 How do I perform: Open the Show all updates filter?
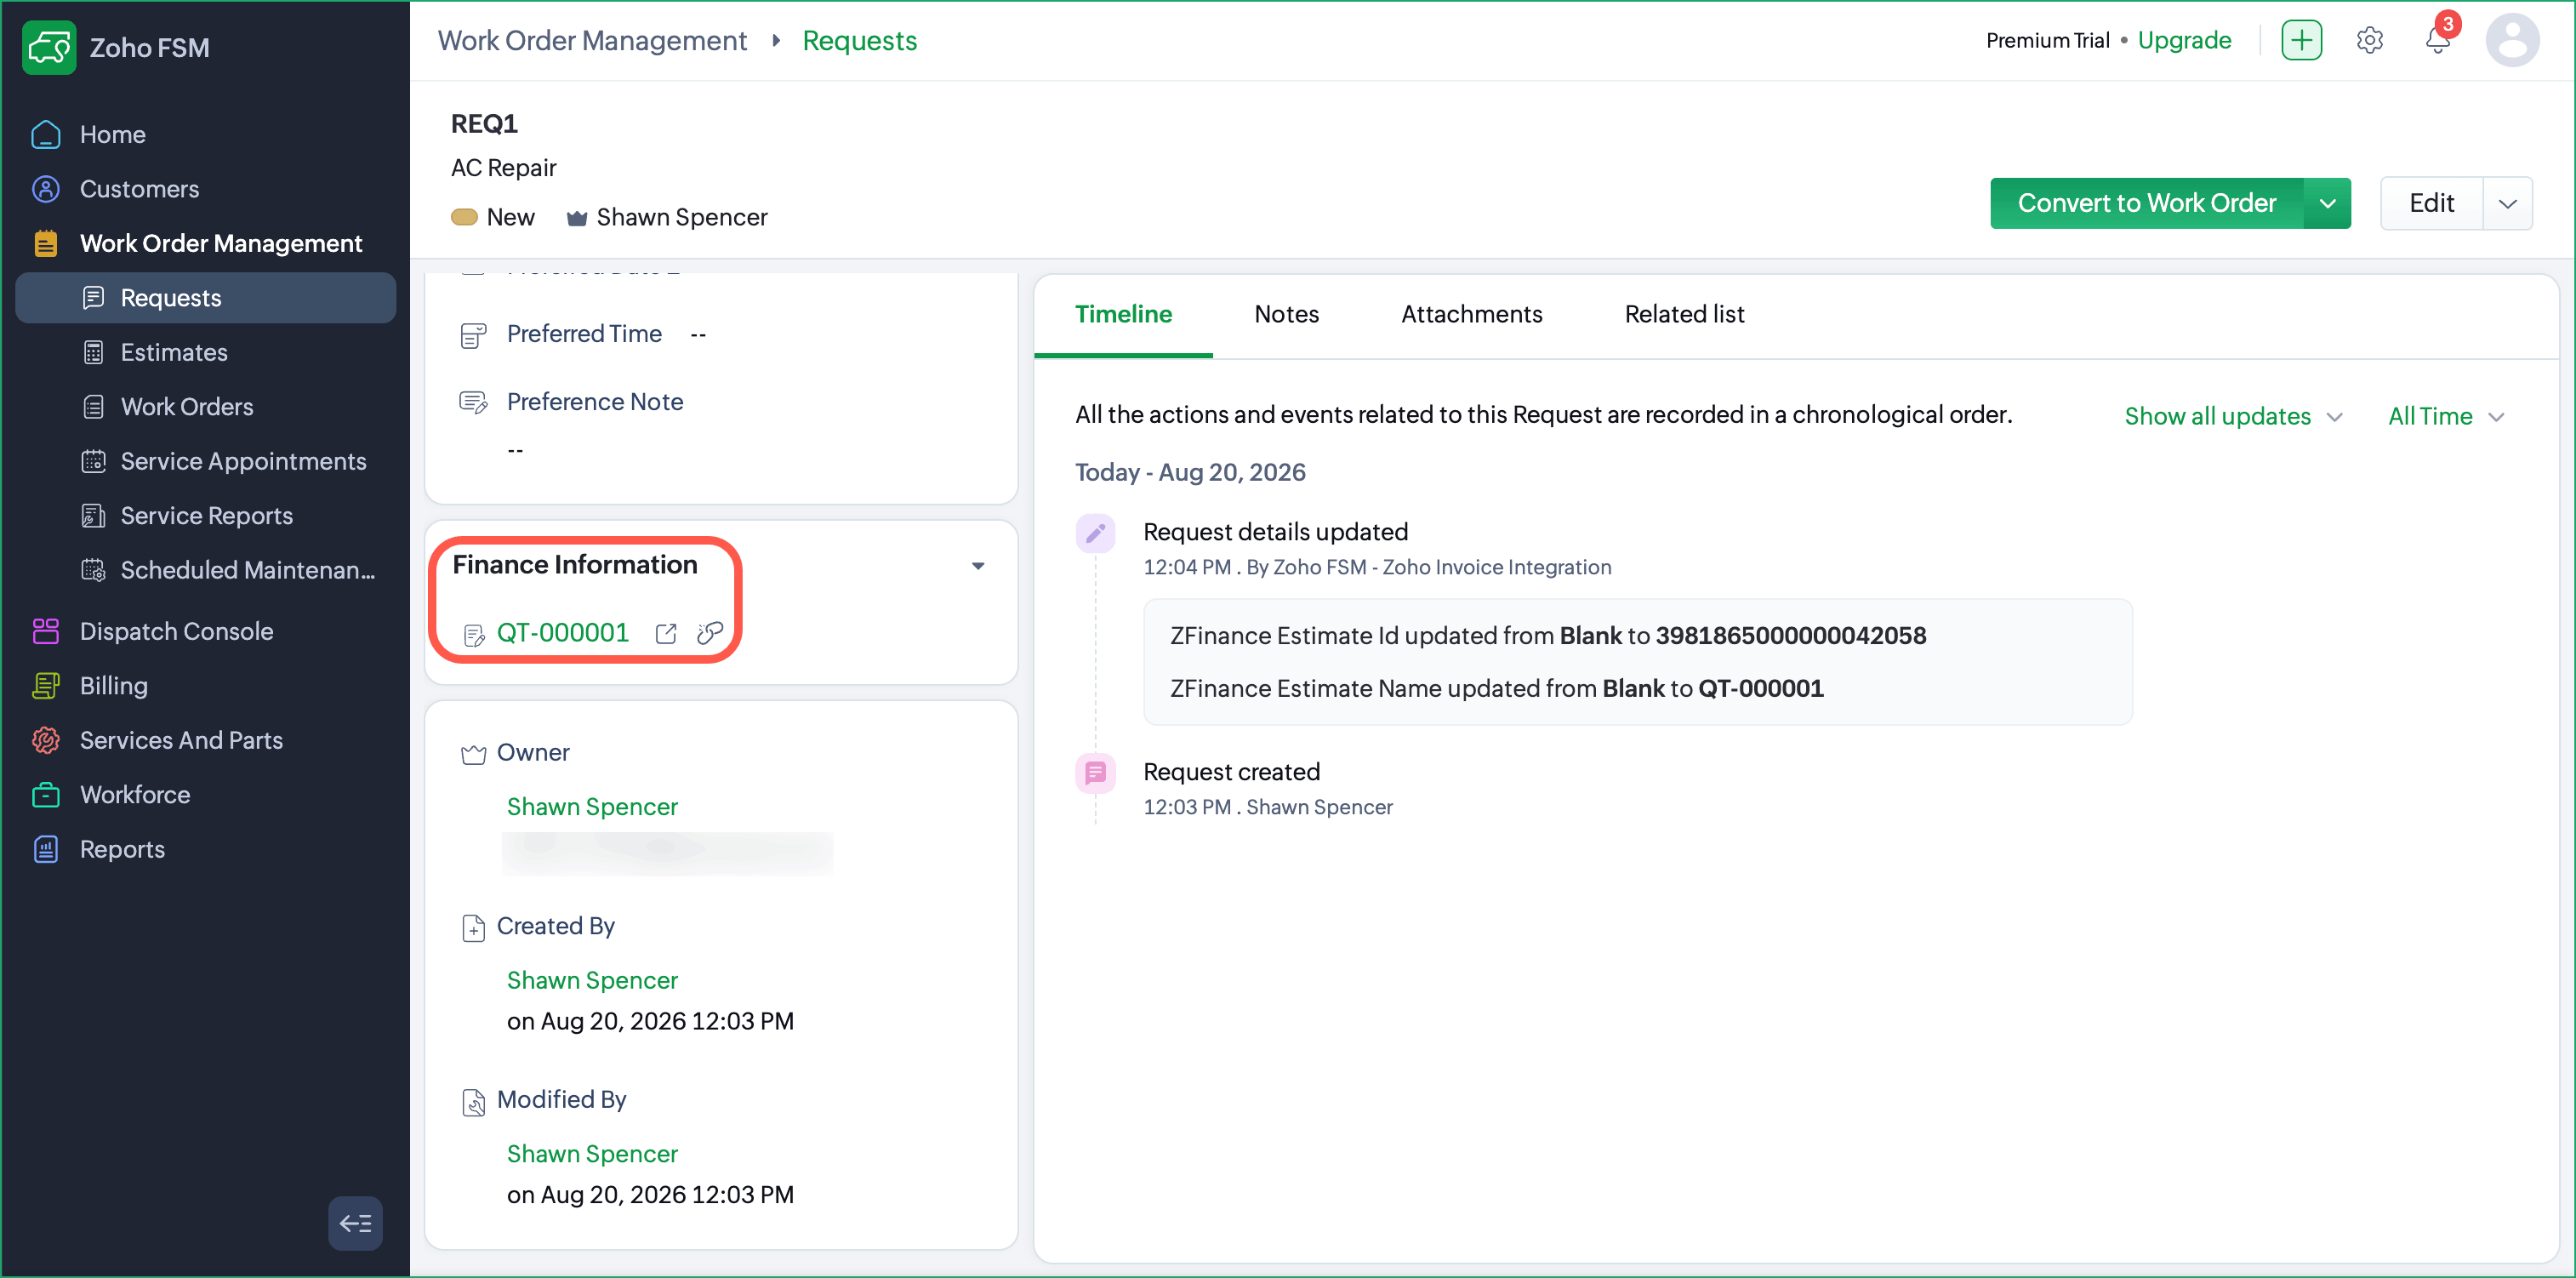click(x=2233, y=416)
